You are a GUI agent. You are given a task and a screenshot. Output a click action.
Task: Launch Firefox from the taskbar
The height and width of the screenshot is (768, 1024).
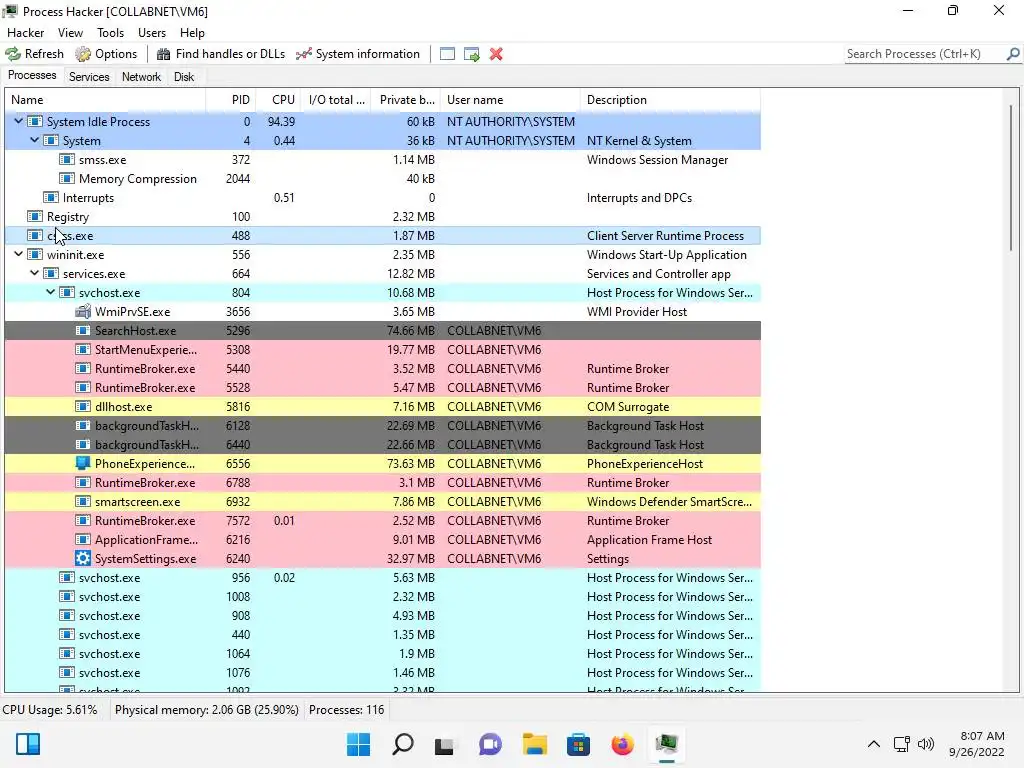pos(622,744)
